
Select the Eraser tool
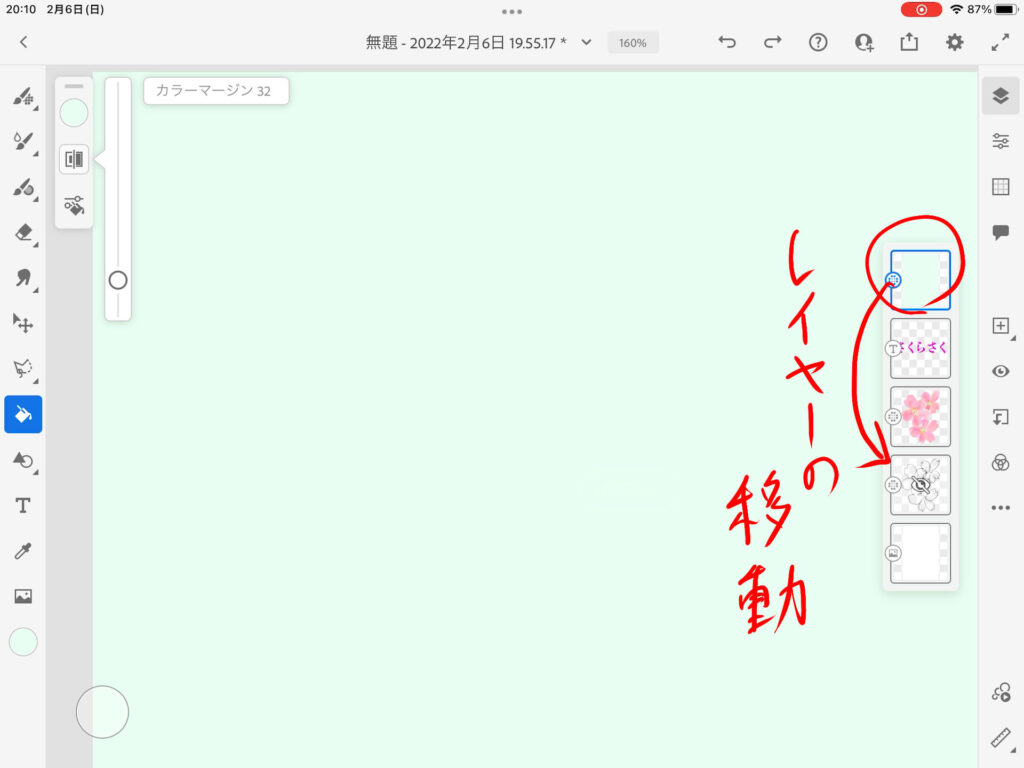[x=23, y=232]
